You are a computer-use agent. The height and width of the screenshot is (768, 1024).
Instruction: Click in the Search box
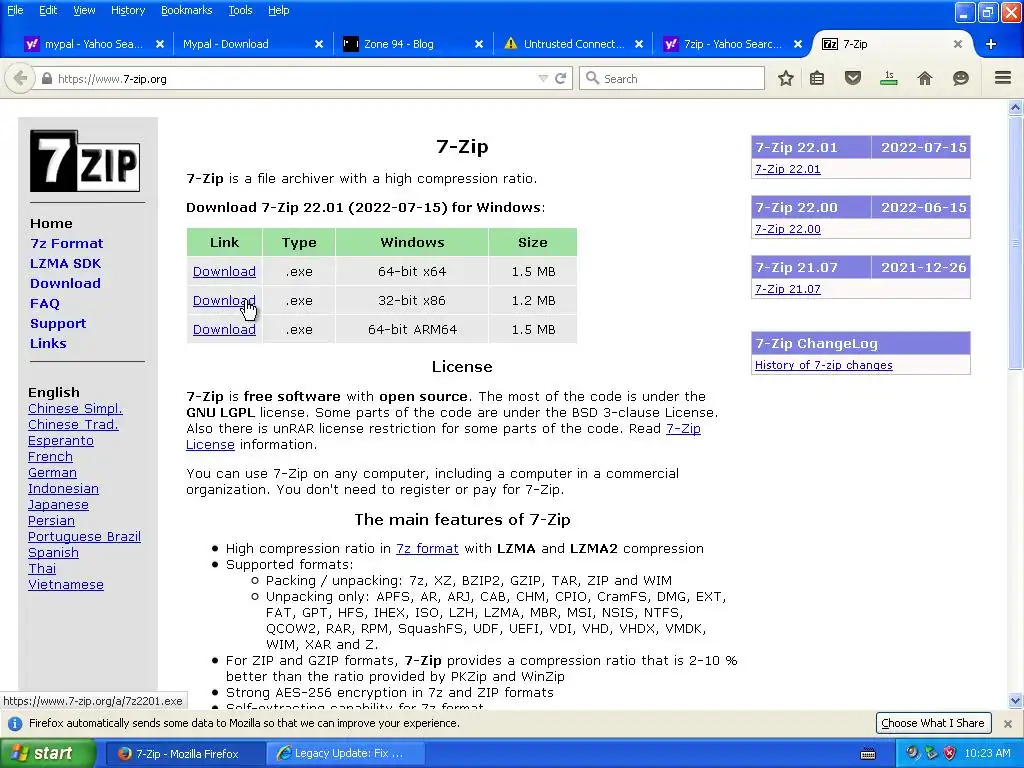673,78
